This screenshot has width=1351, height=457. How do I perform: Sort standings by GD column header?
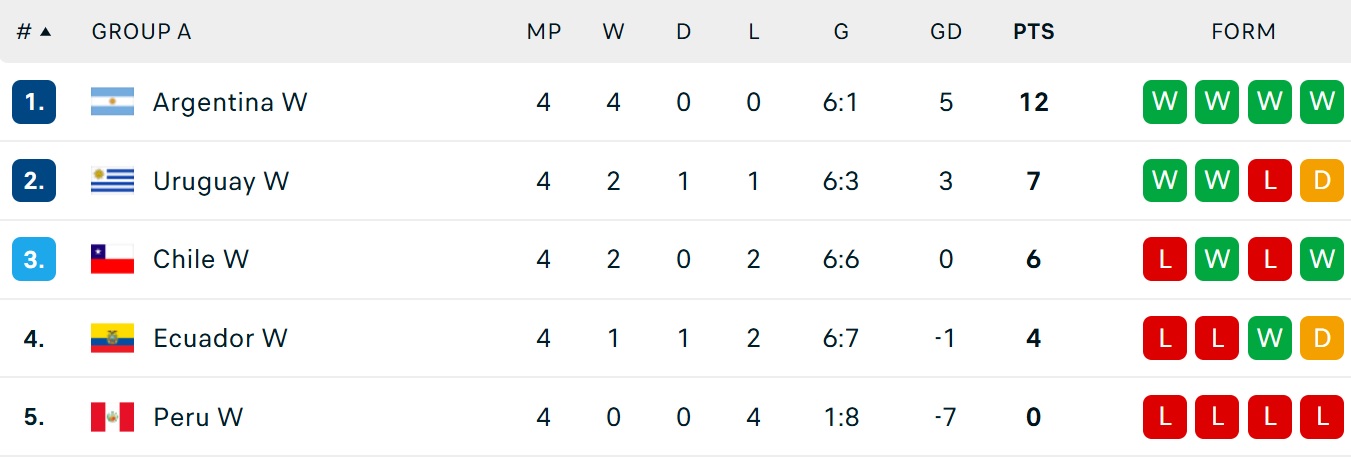click(945, 32)
